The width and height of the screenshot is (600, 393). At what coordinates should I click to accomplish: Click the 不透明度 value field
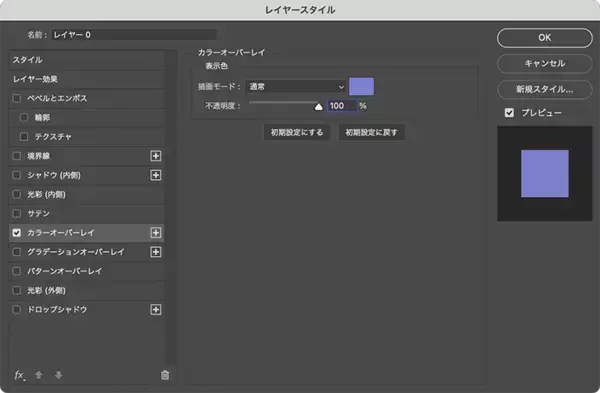[x=342, y=106]
